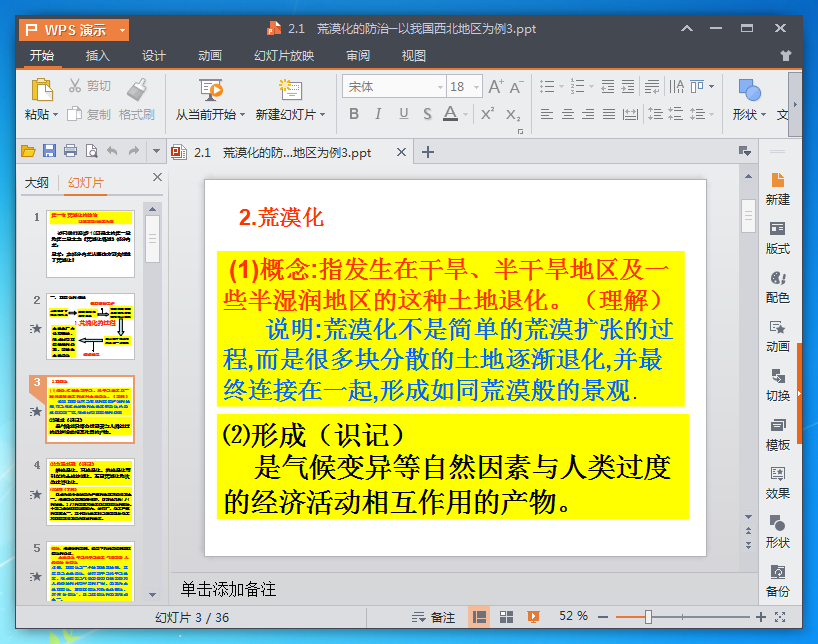
Task: Select slide 4 thumbnail
Action: click(90, 492)
